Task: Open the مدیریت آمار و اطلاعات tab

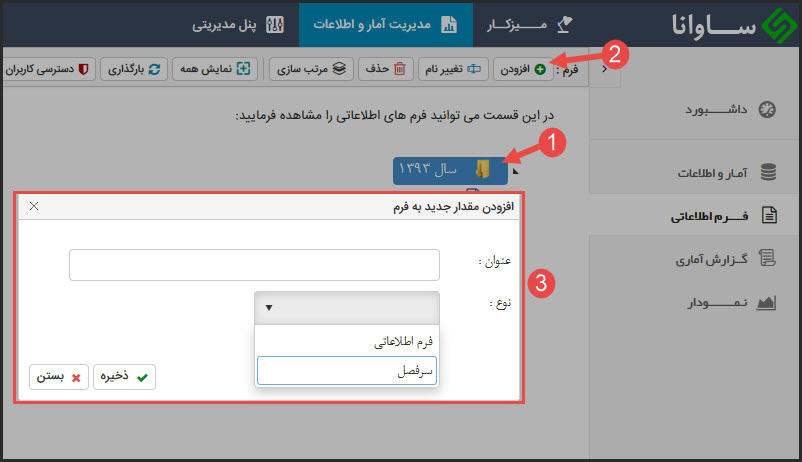Action: (386, 25)
